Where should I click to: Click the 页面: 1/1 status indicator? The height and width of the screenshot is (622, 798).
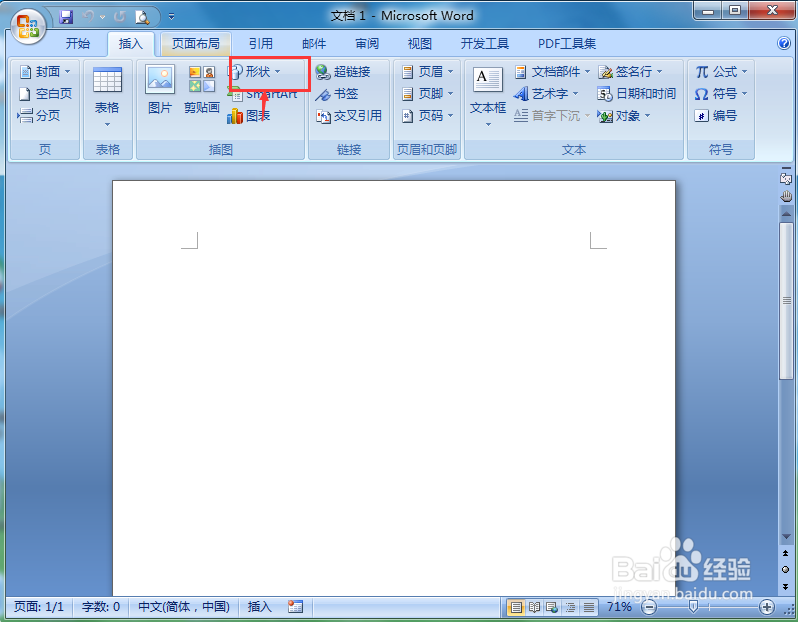coord(39,607)
